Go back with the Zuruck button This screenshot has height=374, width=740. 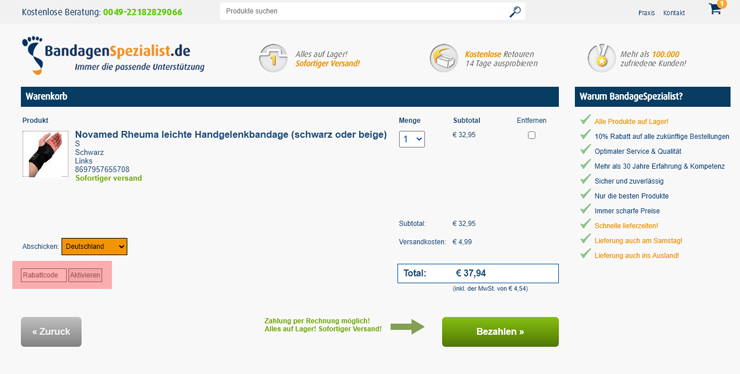(x=51, y=332)
